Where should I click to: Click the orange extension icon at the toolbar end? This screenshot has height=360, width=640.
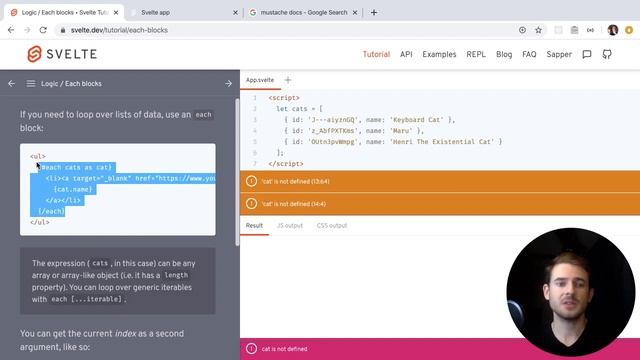[x=629, y=30]
